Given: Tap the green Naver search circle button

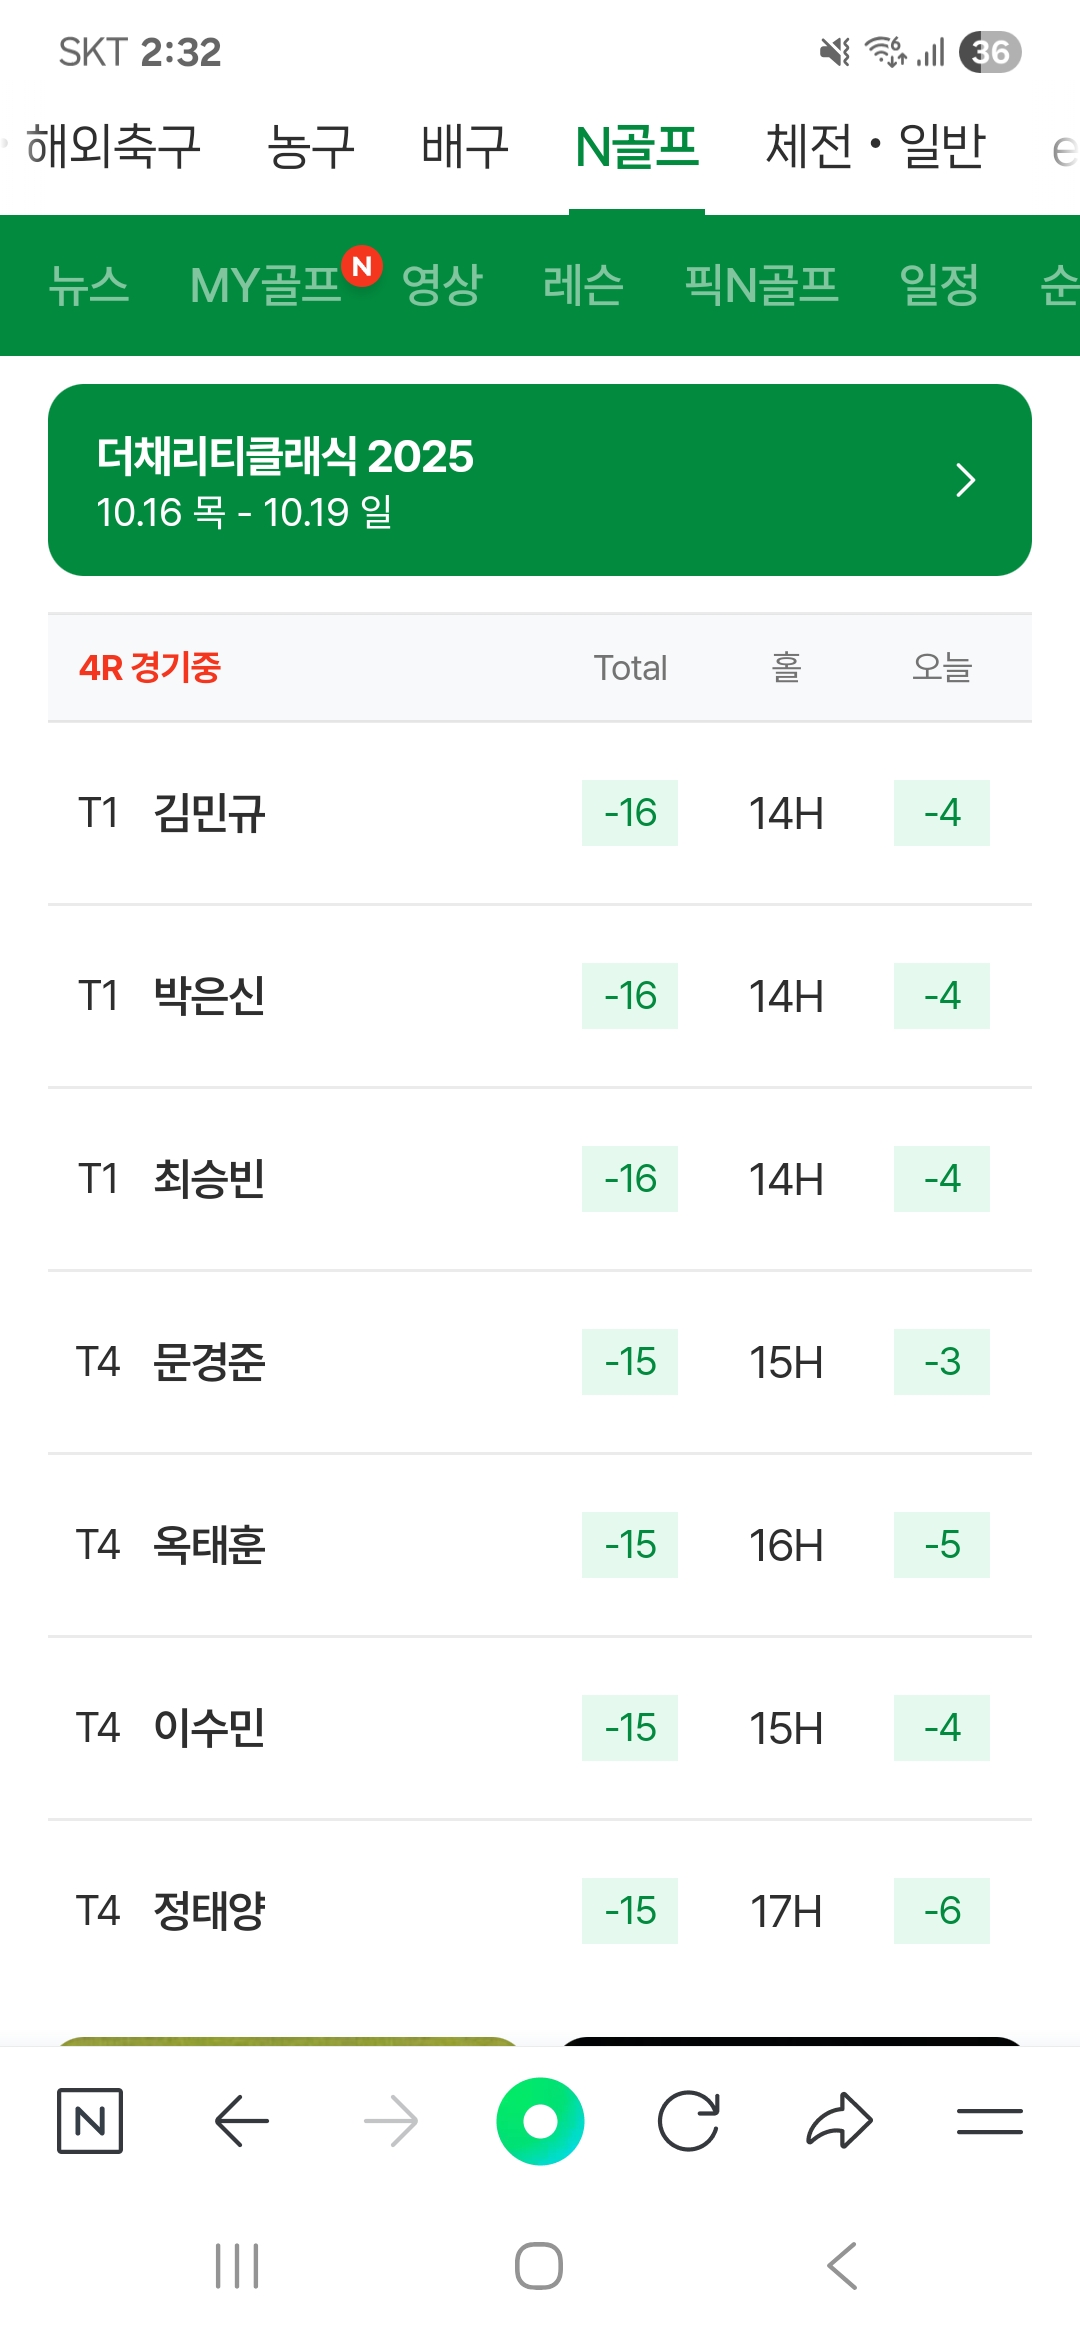Looking at the screenshot, I should 540,2120.
